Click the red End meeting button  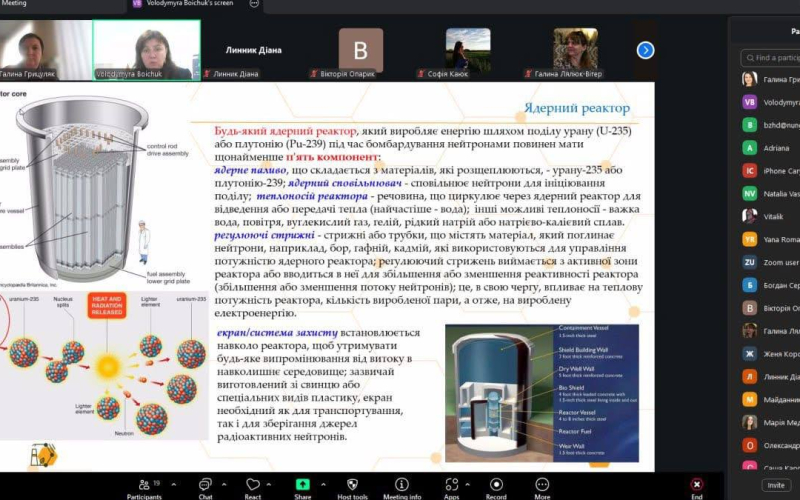pyautogui.click(x=697, y=483)
